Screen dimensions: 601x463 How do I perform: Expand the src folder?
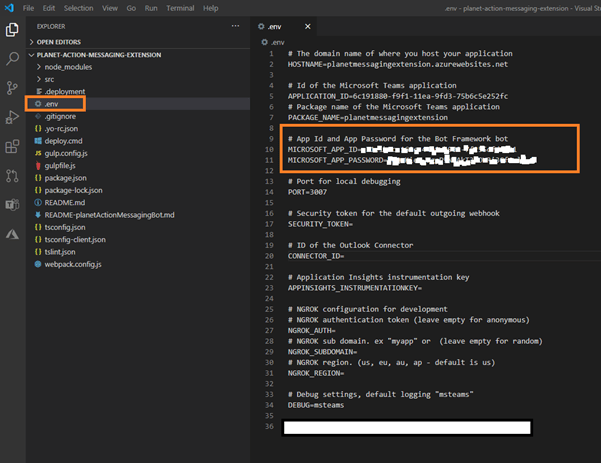pyautogui.click(x=50, y=77)
